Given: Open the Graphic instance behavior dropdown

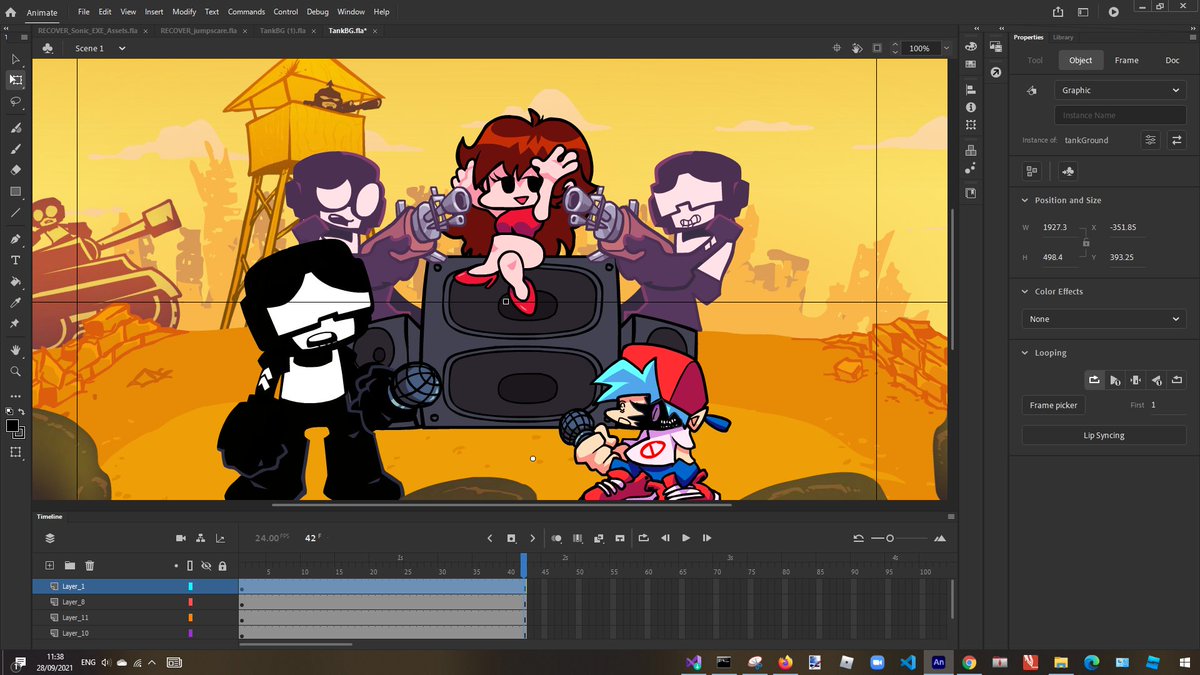Looking at the screenshot, I should 1120,90.
